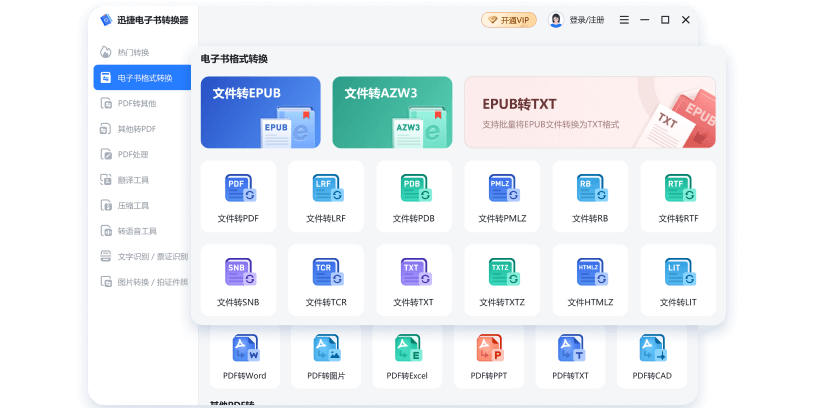Click the PDF转Excel icon

pos(407,349)
